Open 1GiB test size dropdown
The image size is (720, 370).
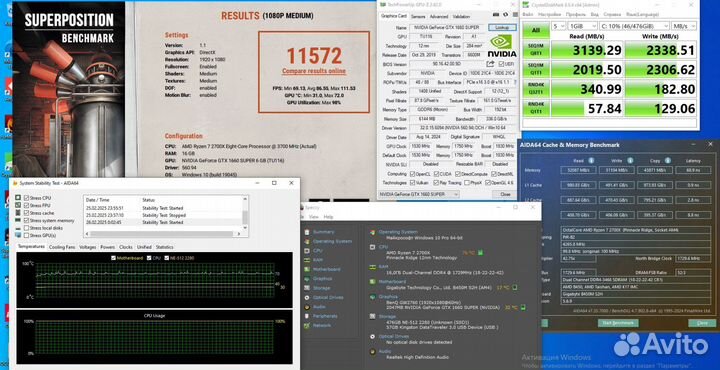tap(582, 26)
